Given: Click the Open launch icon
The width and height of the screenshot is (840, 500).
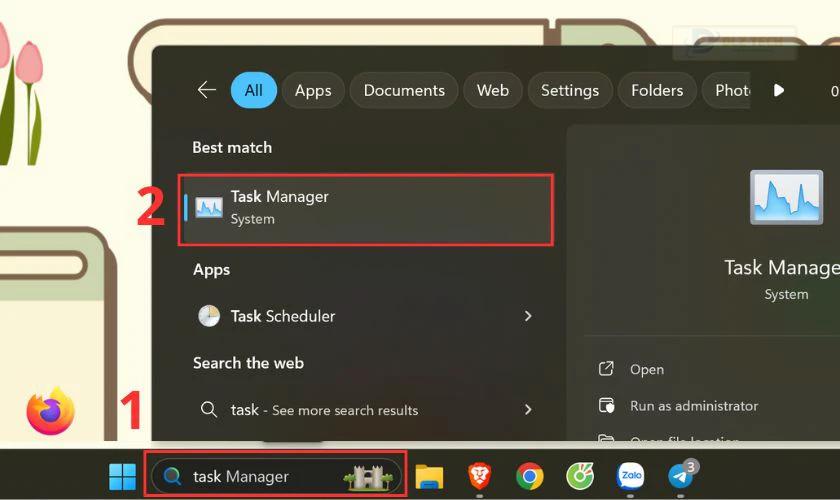Looking at the screenshot, I should (x=606, y=368).
